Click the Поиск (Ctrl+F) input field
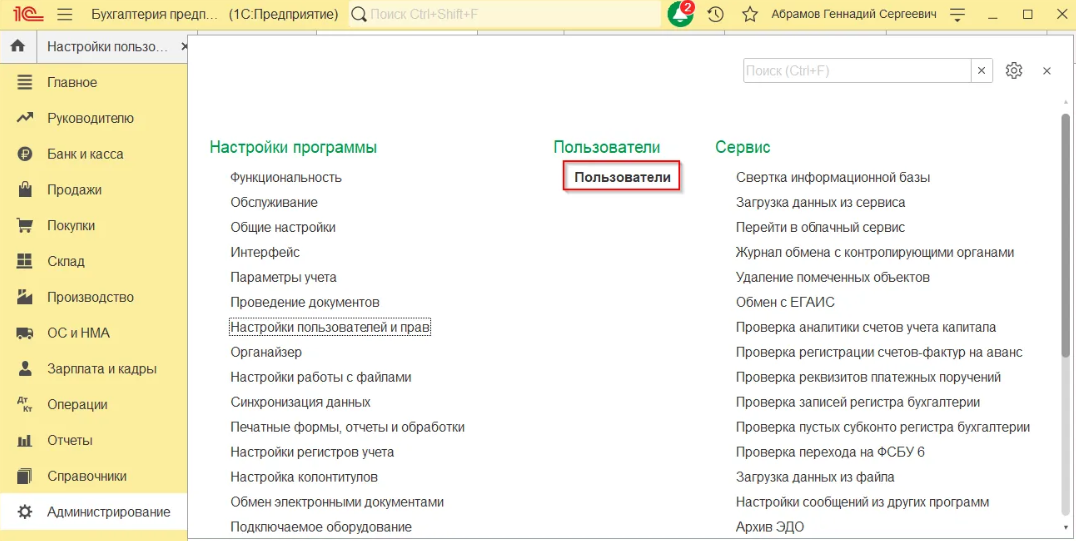The width and height of the screenshot is (1076, 541). pos(856,71)
